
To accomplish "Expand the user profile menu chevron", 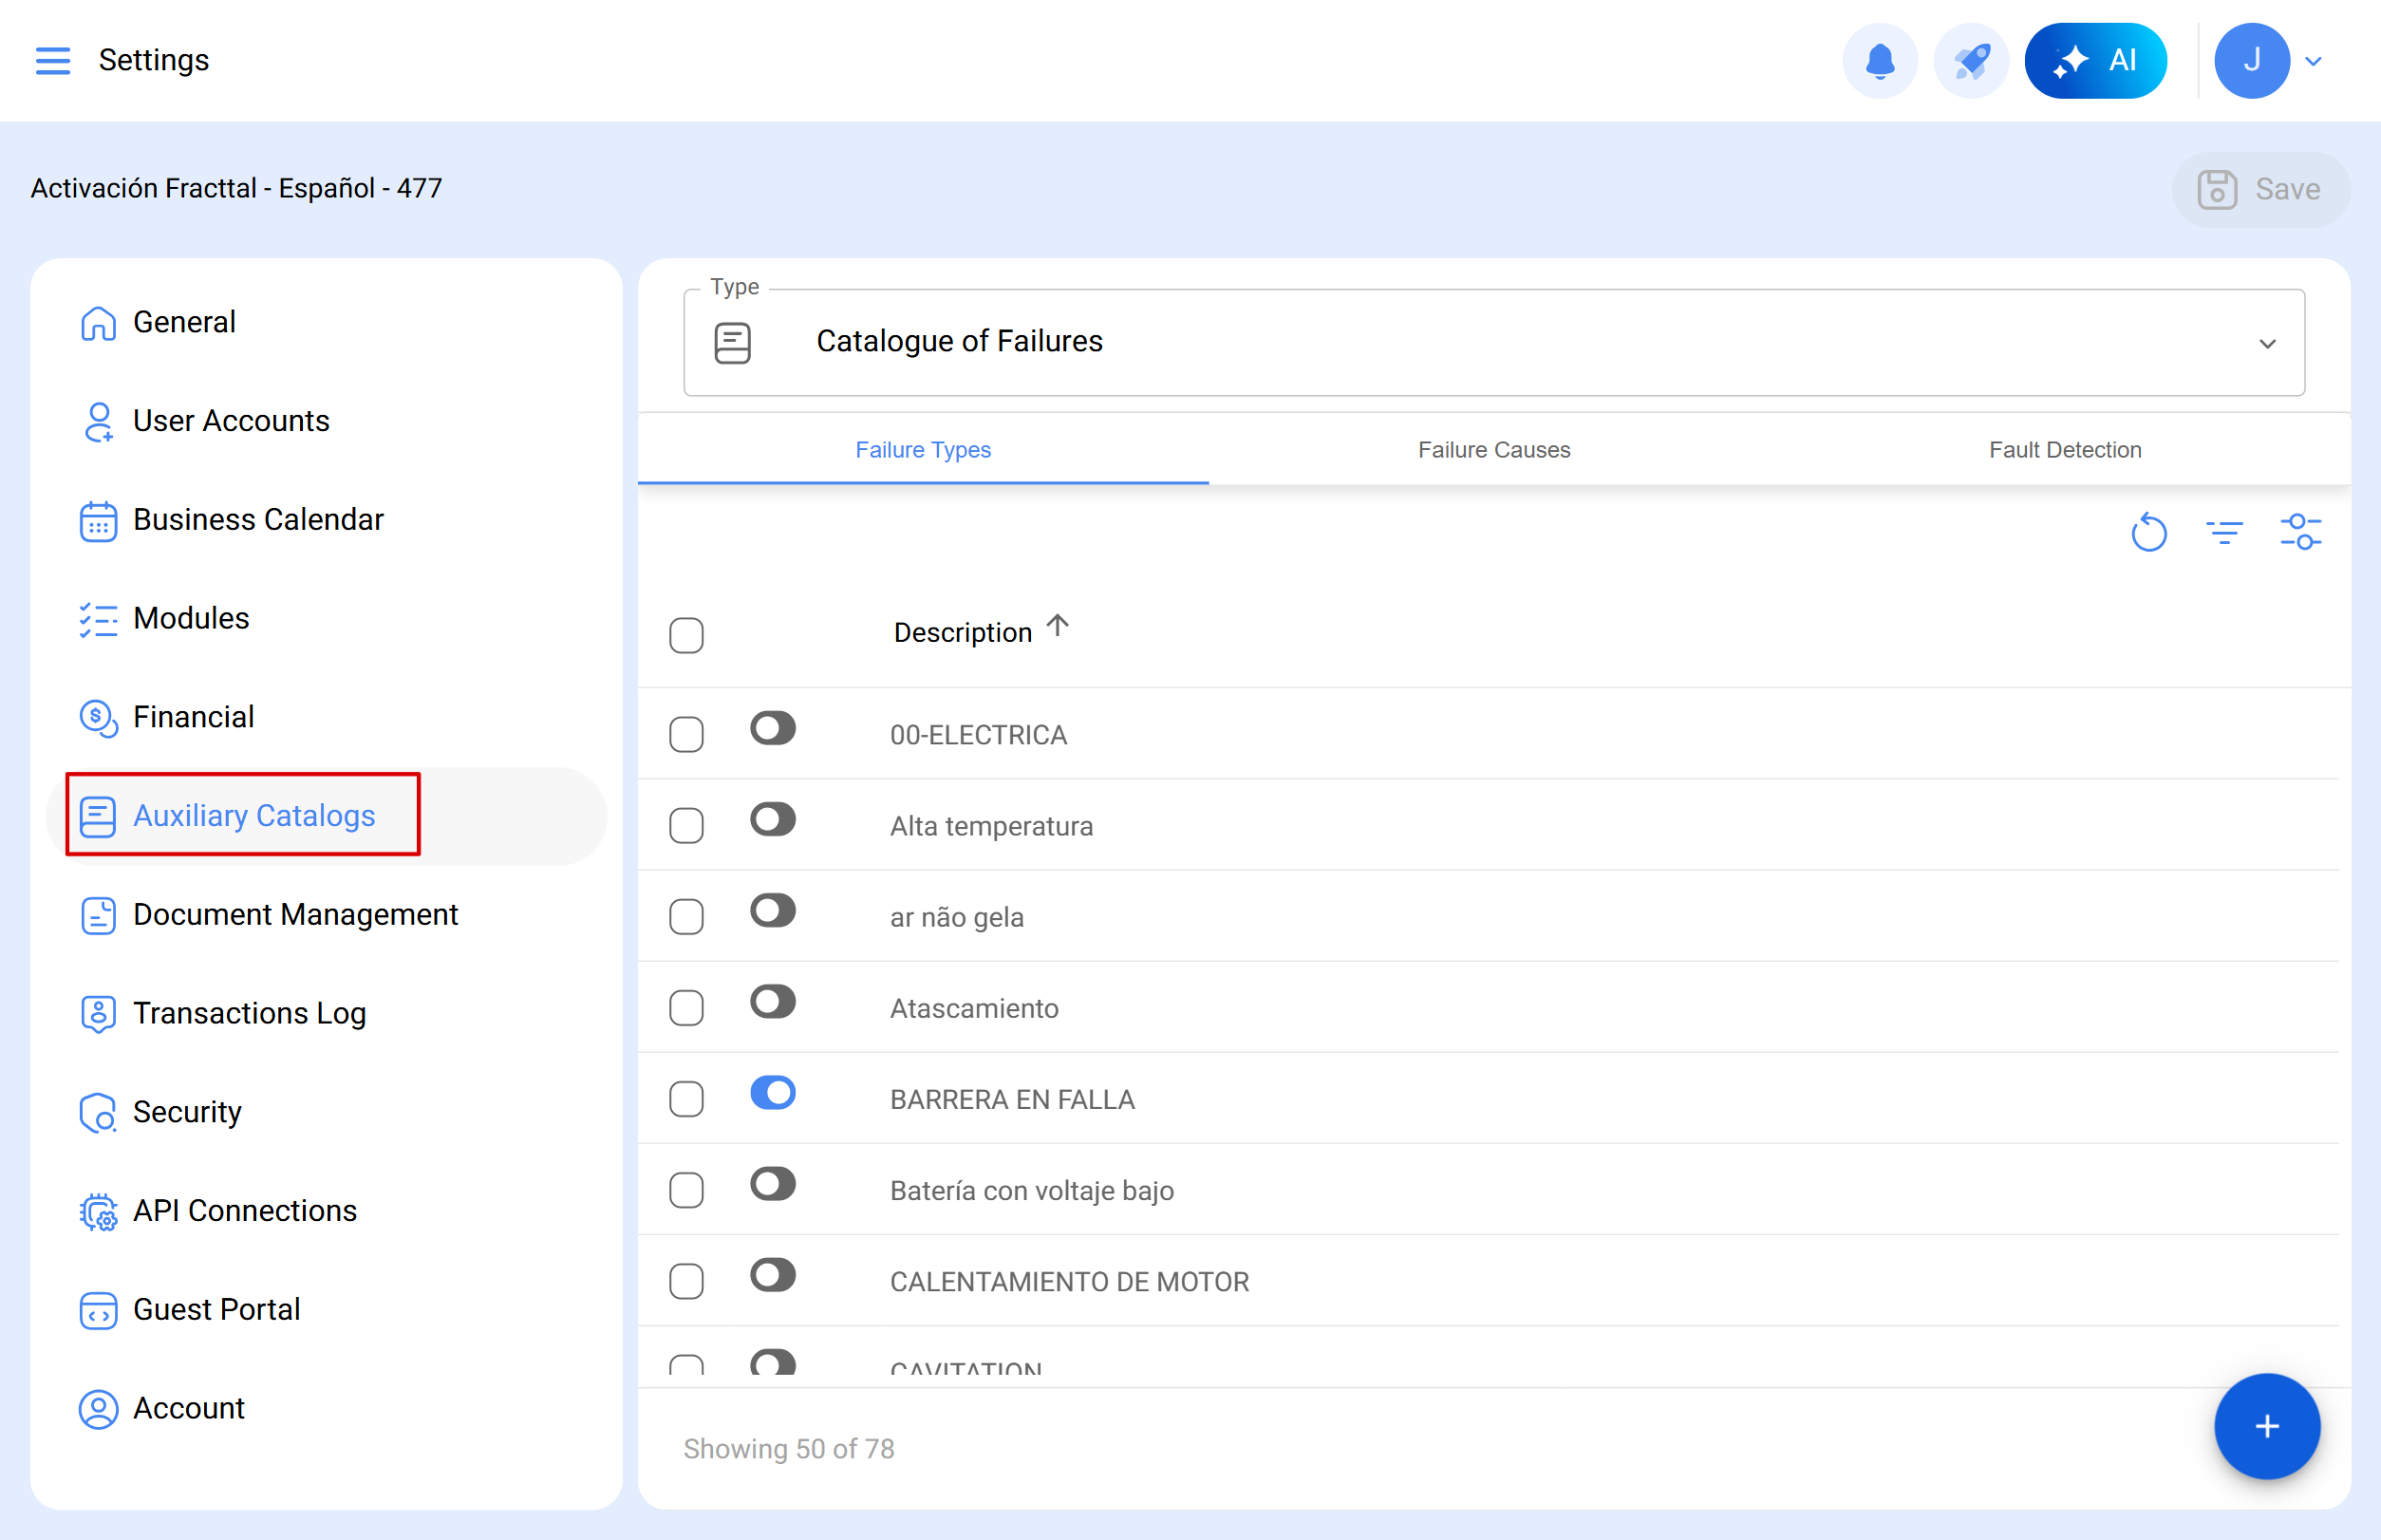I will tap(2314, 60).
